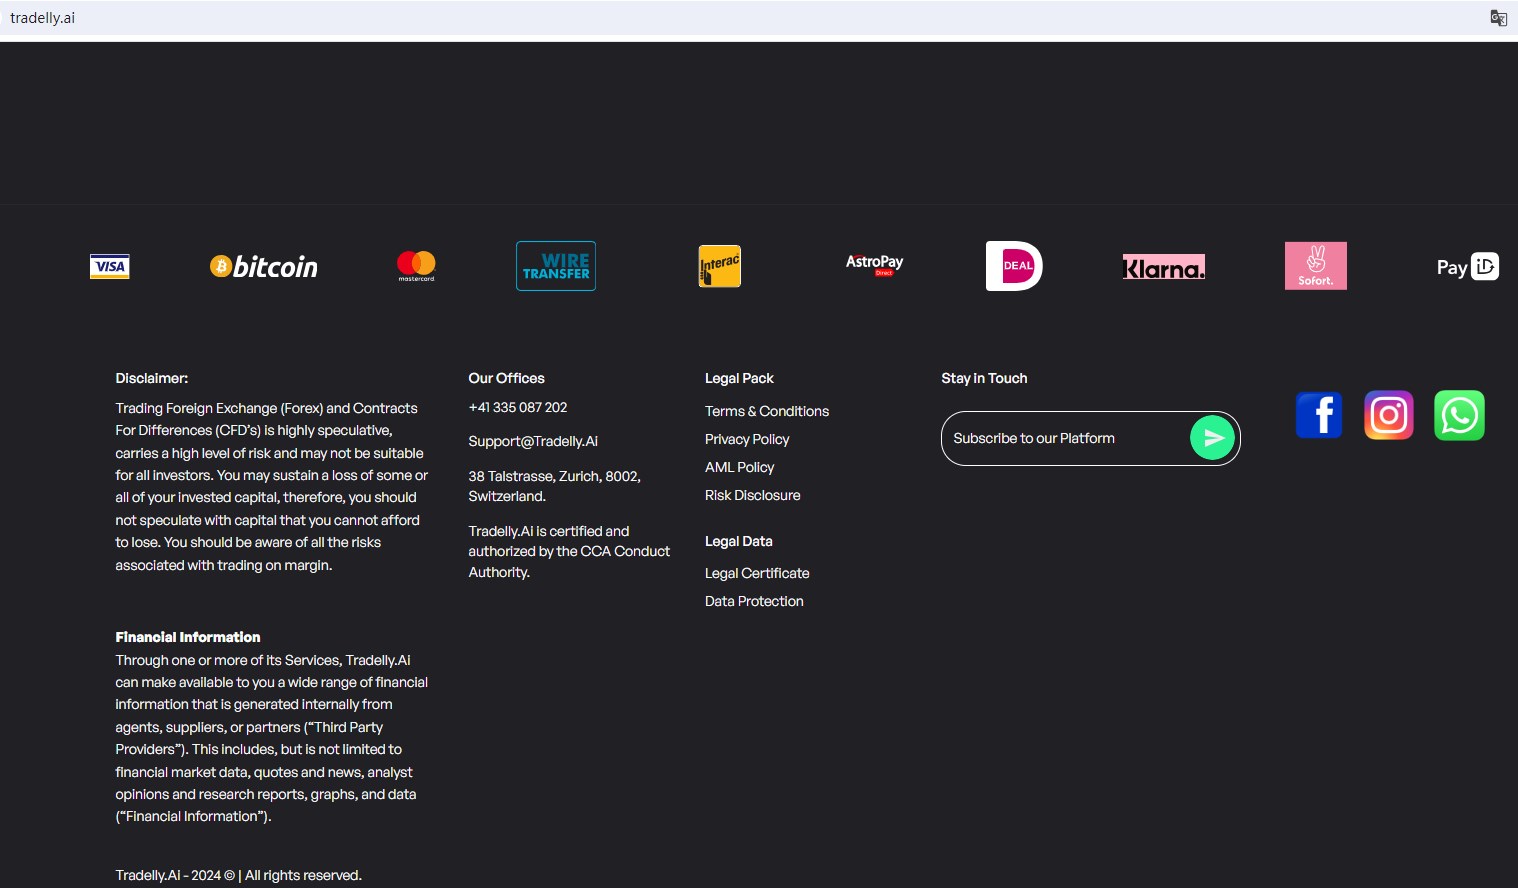Click the iDEAL payment icon
Screen dimensions: 1518x888
click(x=1014, y=266)
